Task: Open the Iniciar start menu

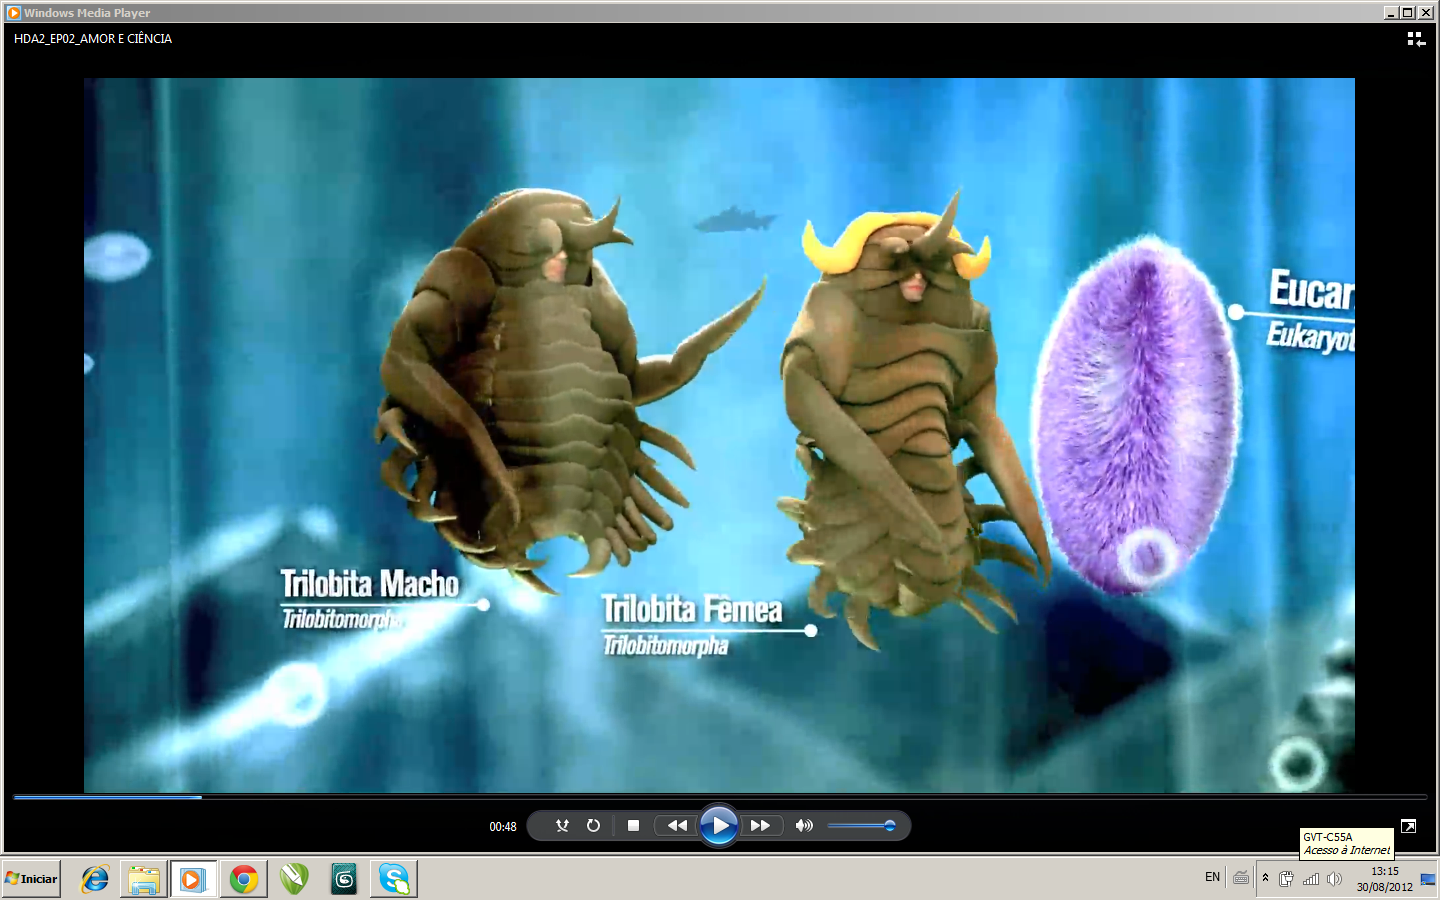Action: coord(32,879)
